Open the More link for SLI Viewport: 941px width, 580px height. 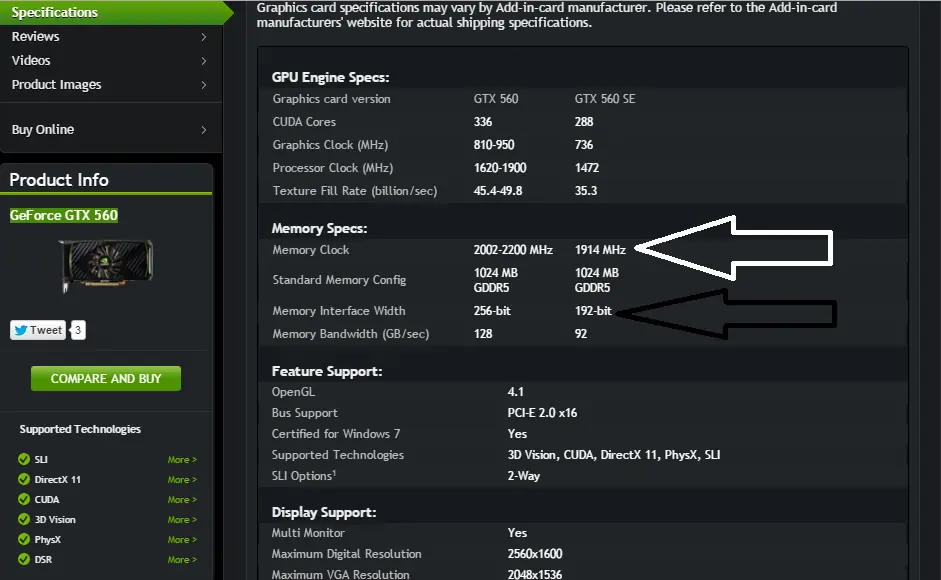click(182, 459)
